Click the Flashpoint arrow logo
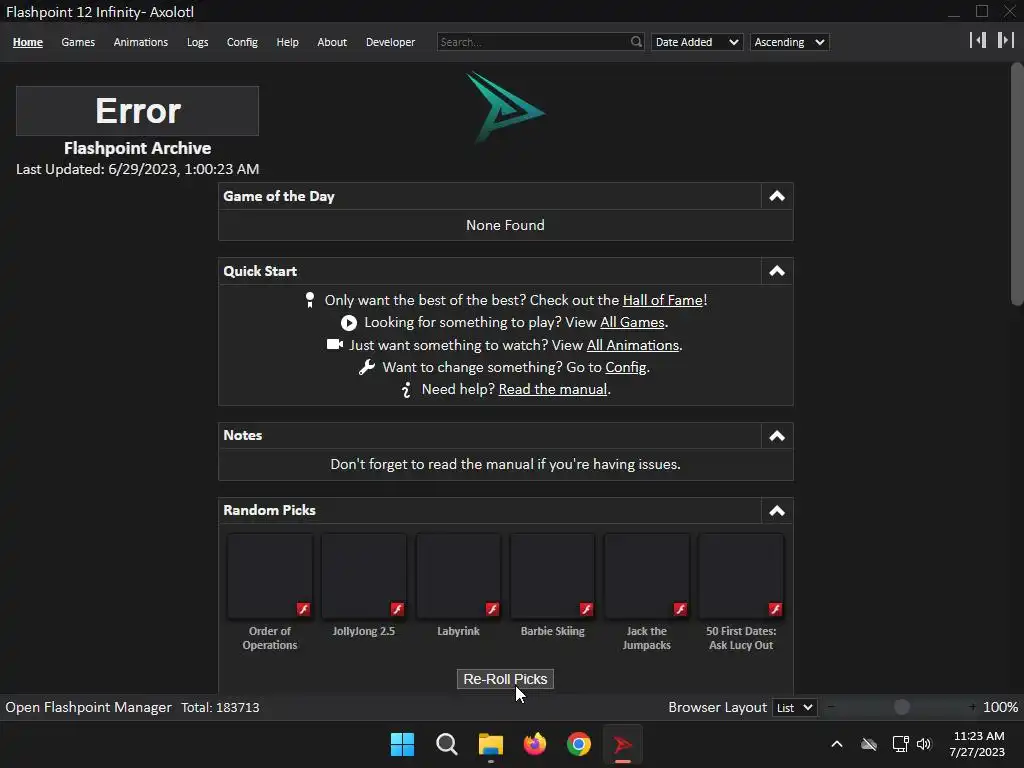 (x=505, y=107)
